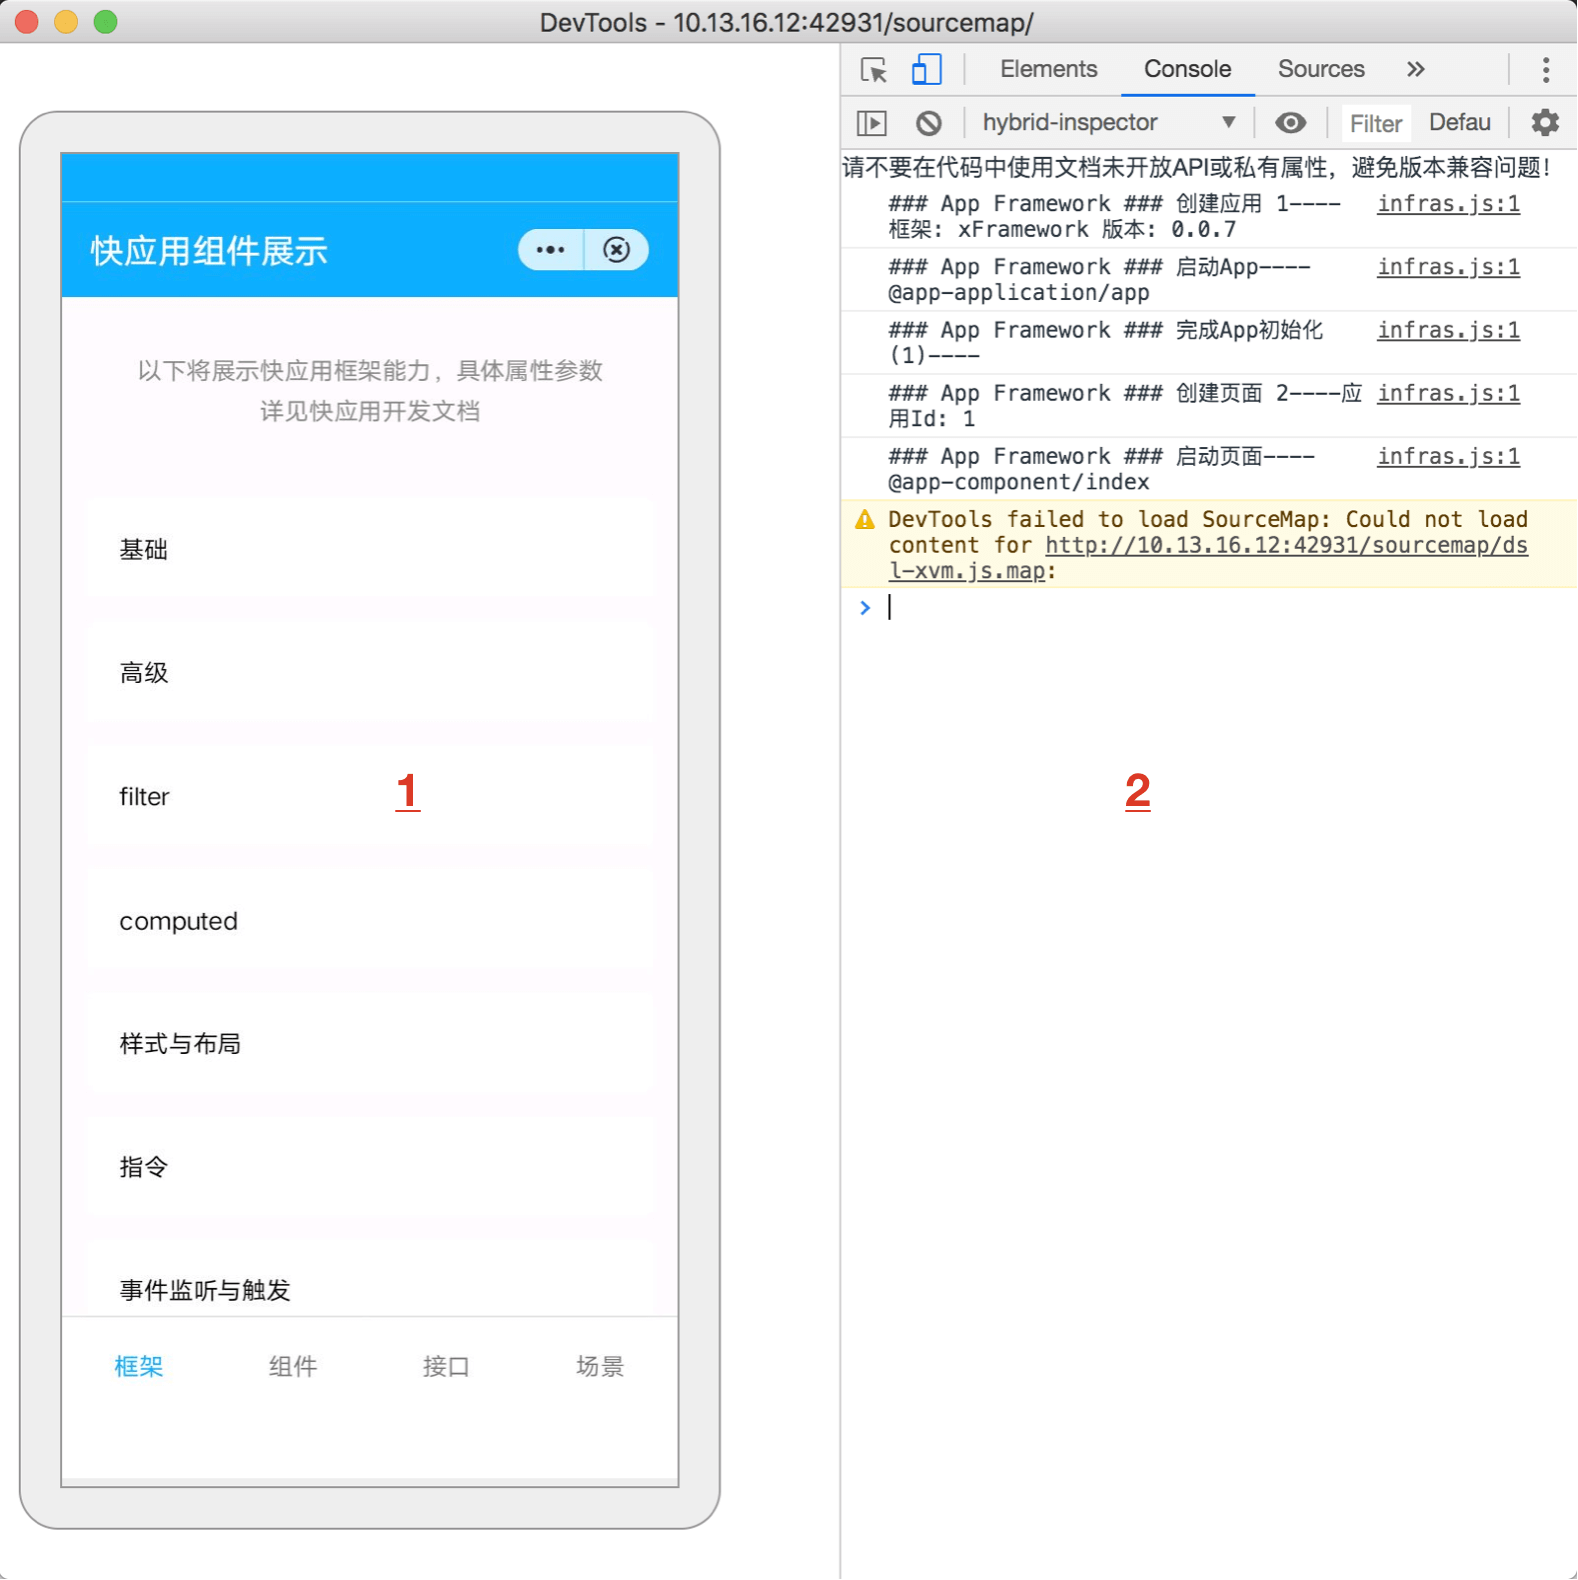This screenshot has height=1580, width=1578.
Task: Select the 接口 bottom tab
Action: (446, 1366)
